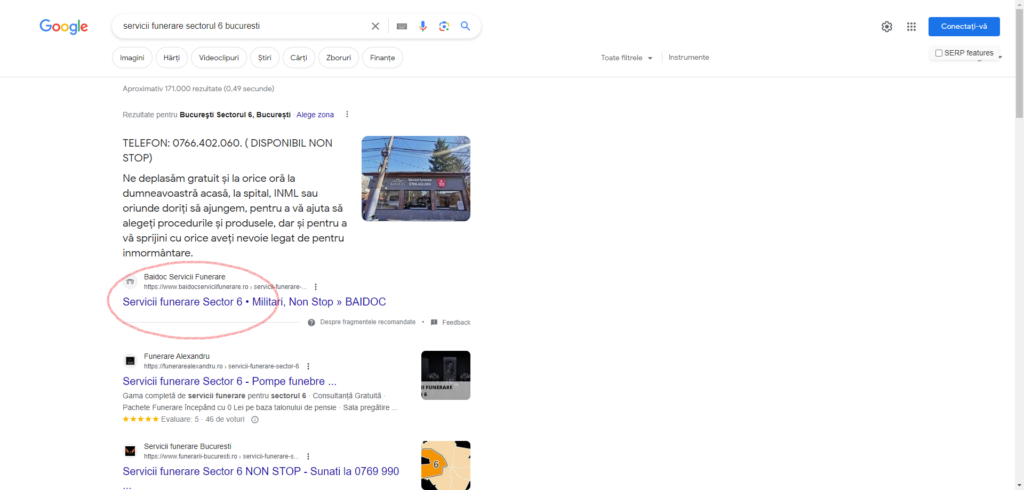Screen dimensions: 1024x490
Task: Click the page vertical scrollbar thumb
Action: coord(1019,65)
